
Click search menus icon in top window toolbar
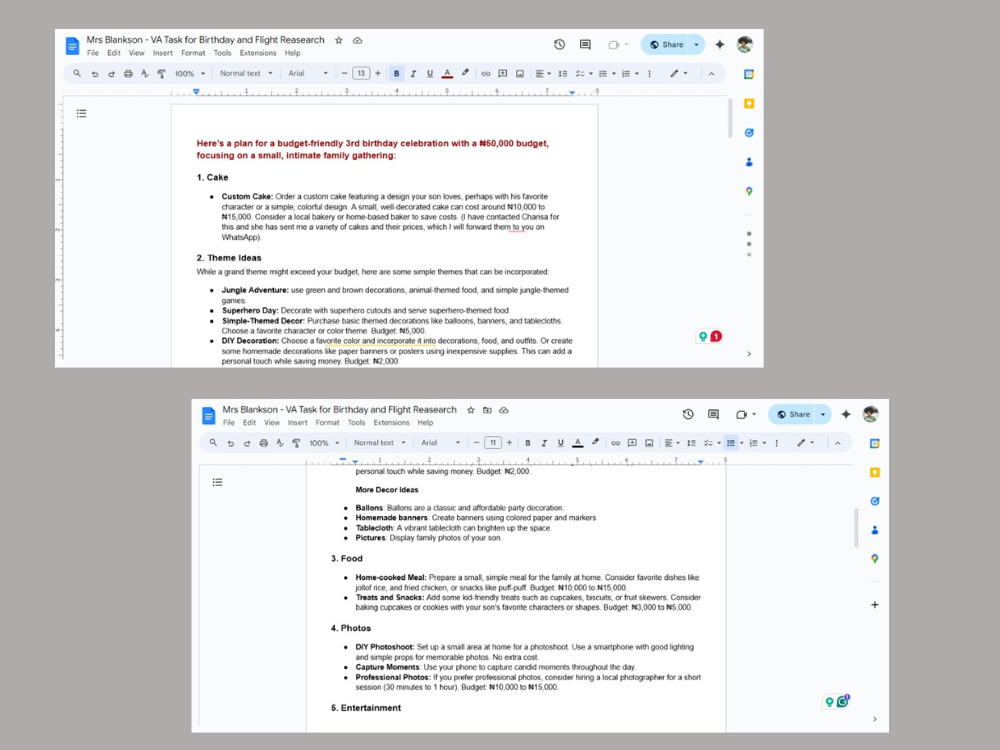point(77,73)
